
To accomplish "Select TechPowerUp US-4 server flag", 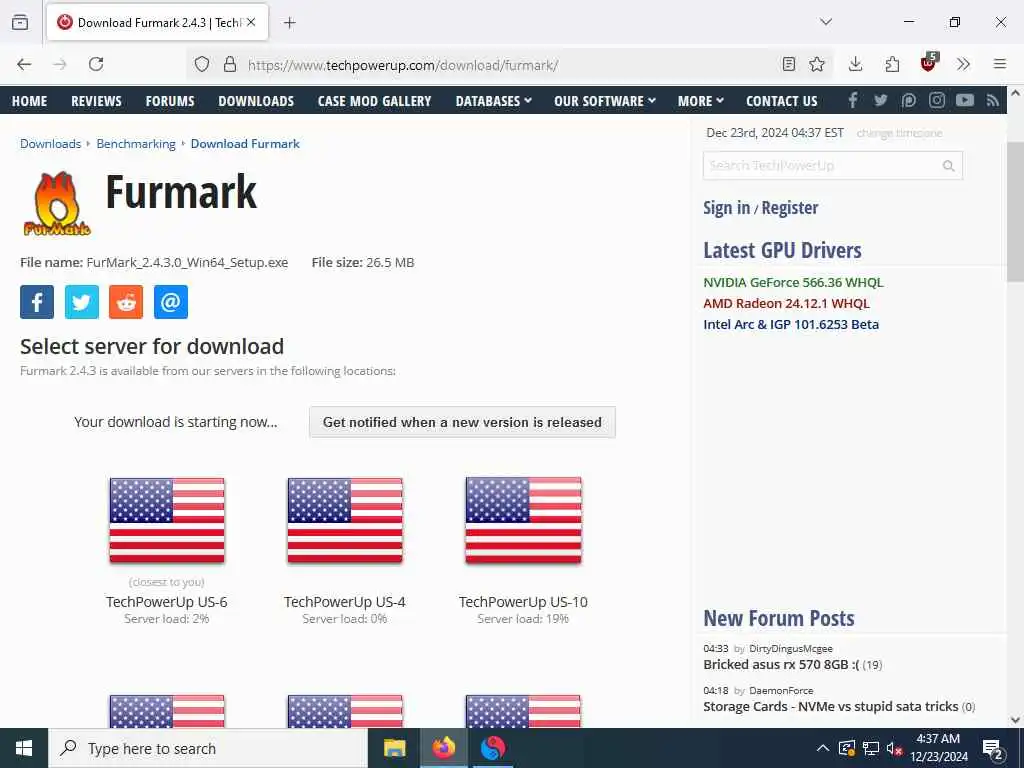I will pyautogui.click(x=345, y=520).
